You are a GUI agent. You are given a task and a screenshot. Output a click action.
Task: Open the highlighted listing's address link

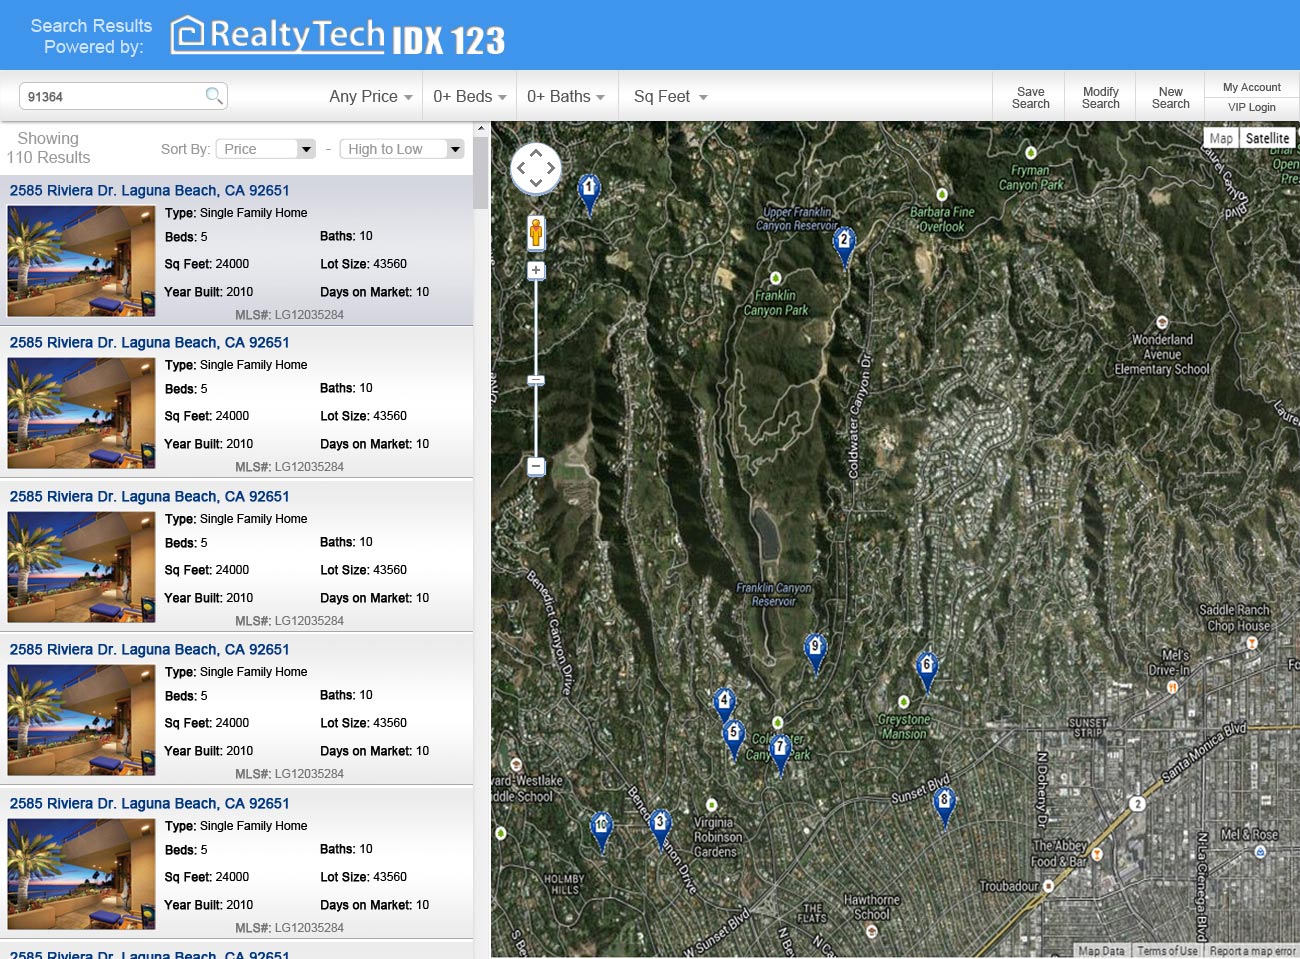[149, 190]
